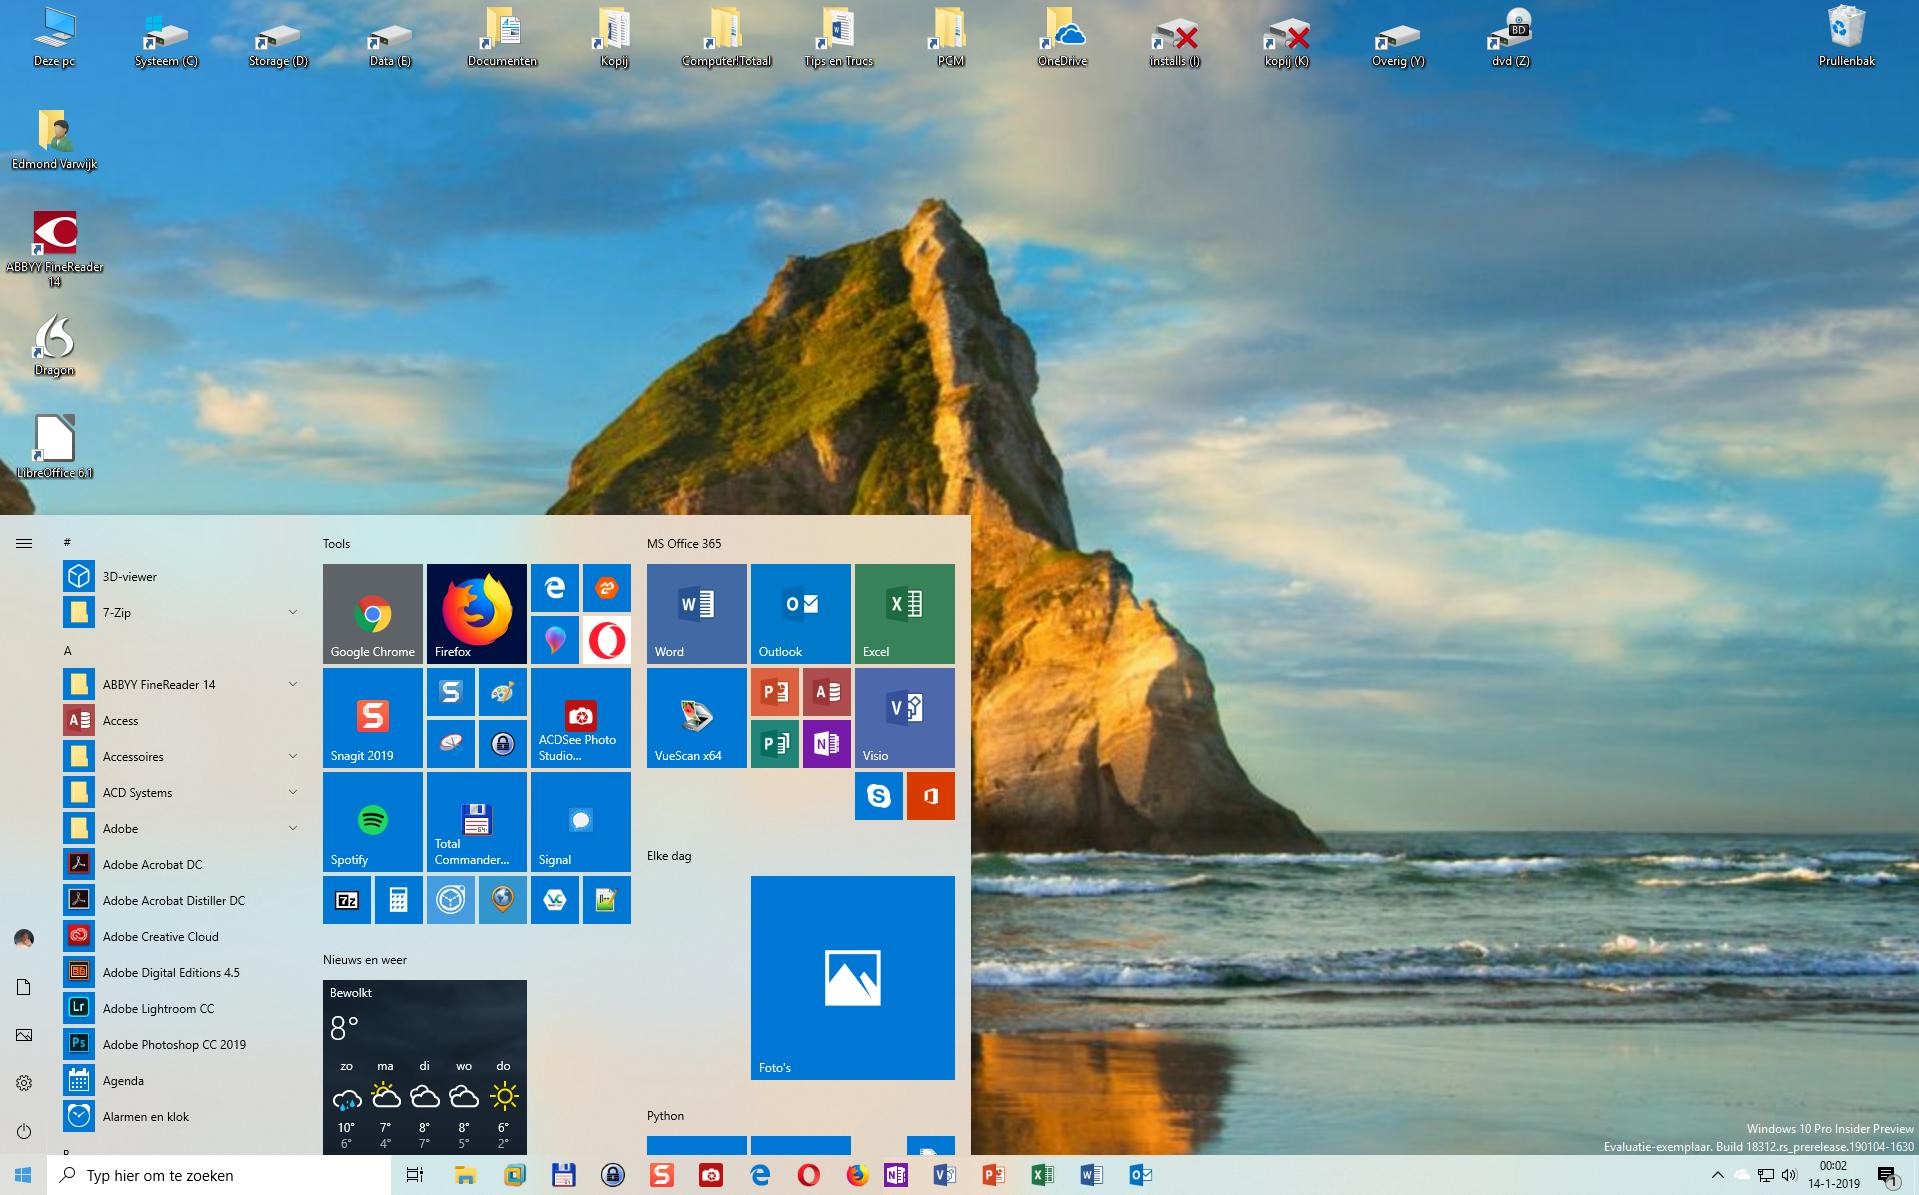Open the Foto's large tile
Image resolution: width=1919 pixels, height=1195 pixels.
852,977
